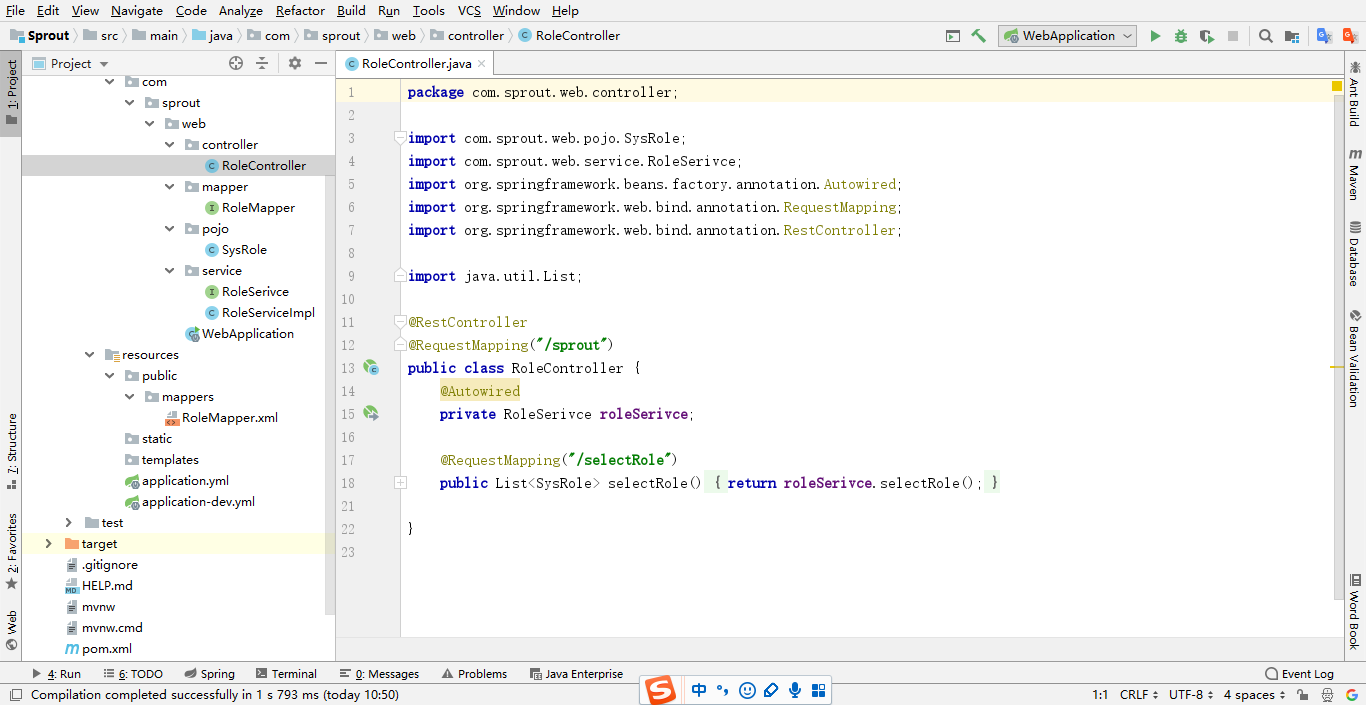Start debugging with the bug icon
1366x705 pixels.
click(x=1181, y=36)
